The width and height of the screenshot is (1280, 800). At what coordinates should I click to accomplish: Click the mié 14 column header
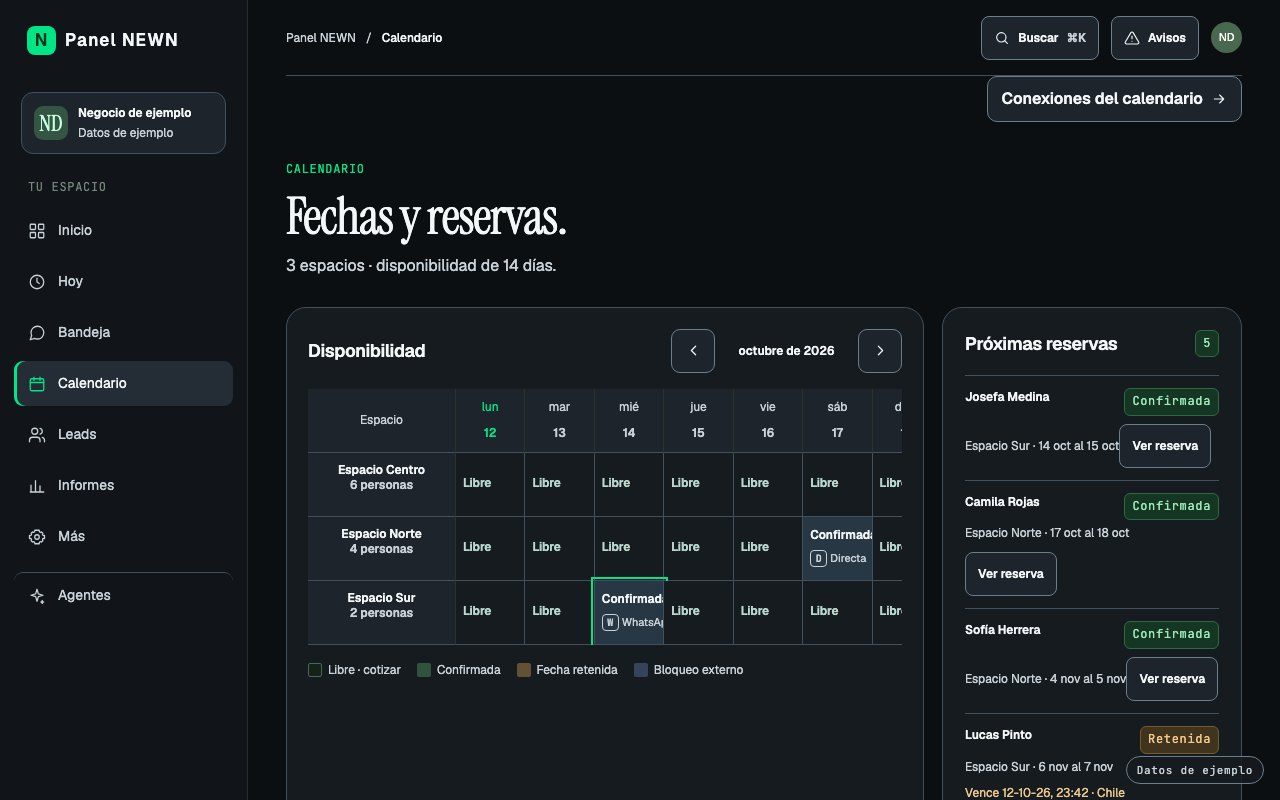click(x=629, y=420)
